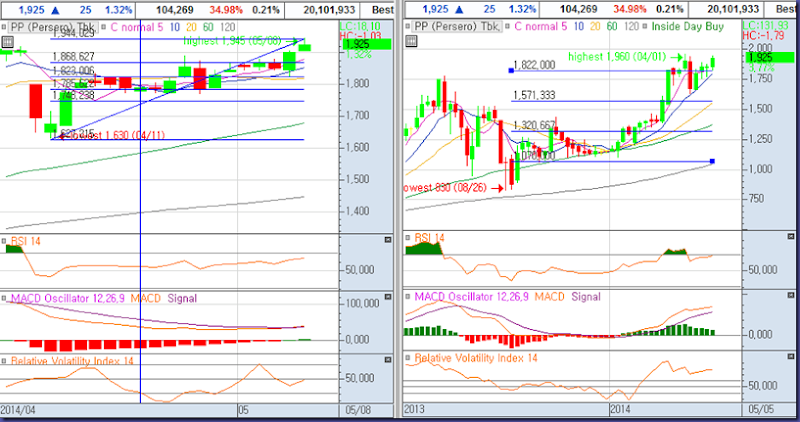
Task: Click the collapse icon of MACD panel in 2013 chart
Action: click(791, 295)
